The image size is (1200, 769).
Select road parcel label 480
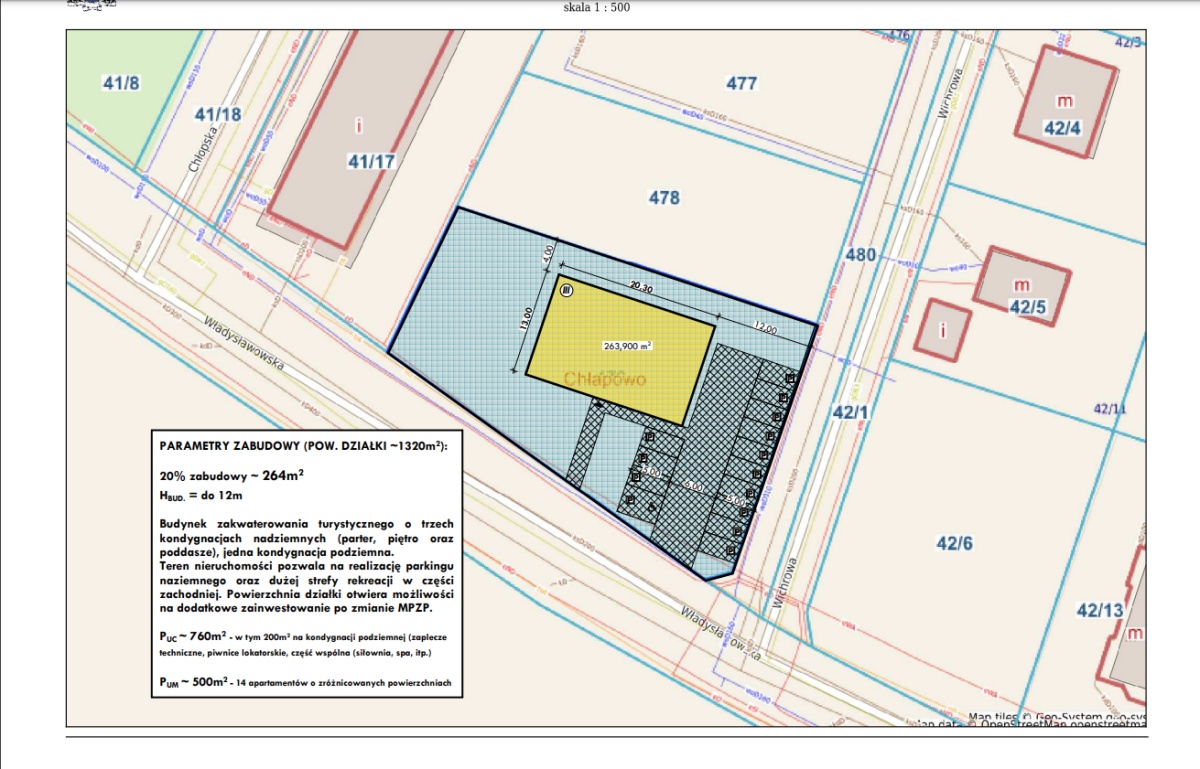pyautogui.click(x=861, y=254)
